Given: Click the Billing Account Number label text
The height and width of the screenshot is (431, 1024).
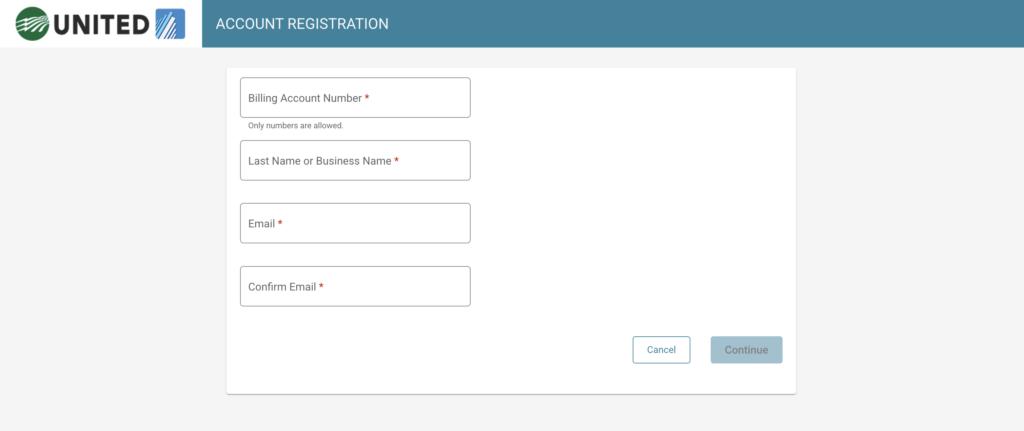Looking at the screenshot, I should click(304, 98).
